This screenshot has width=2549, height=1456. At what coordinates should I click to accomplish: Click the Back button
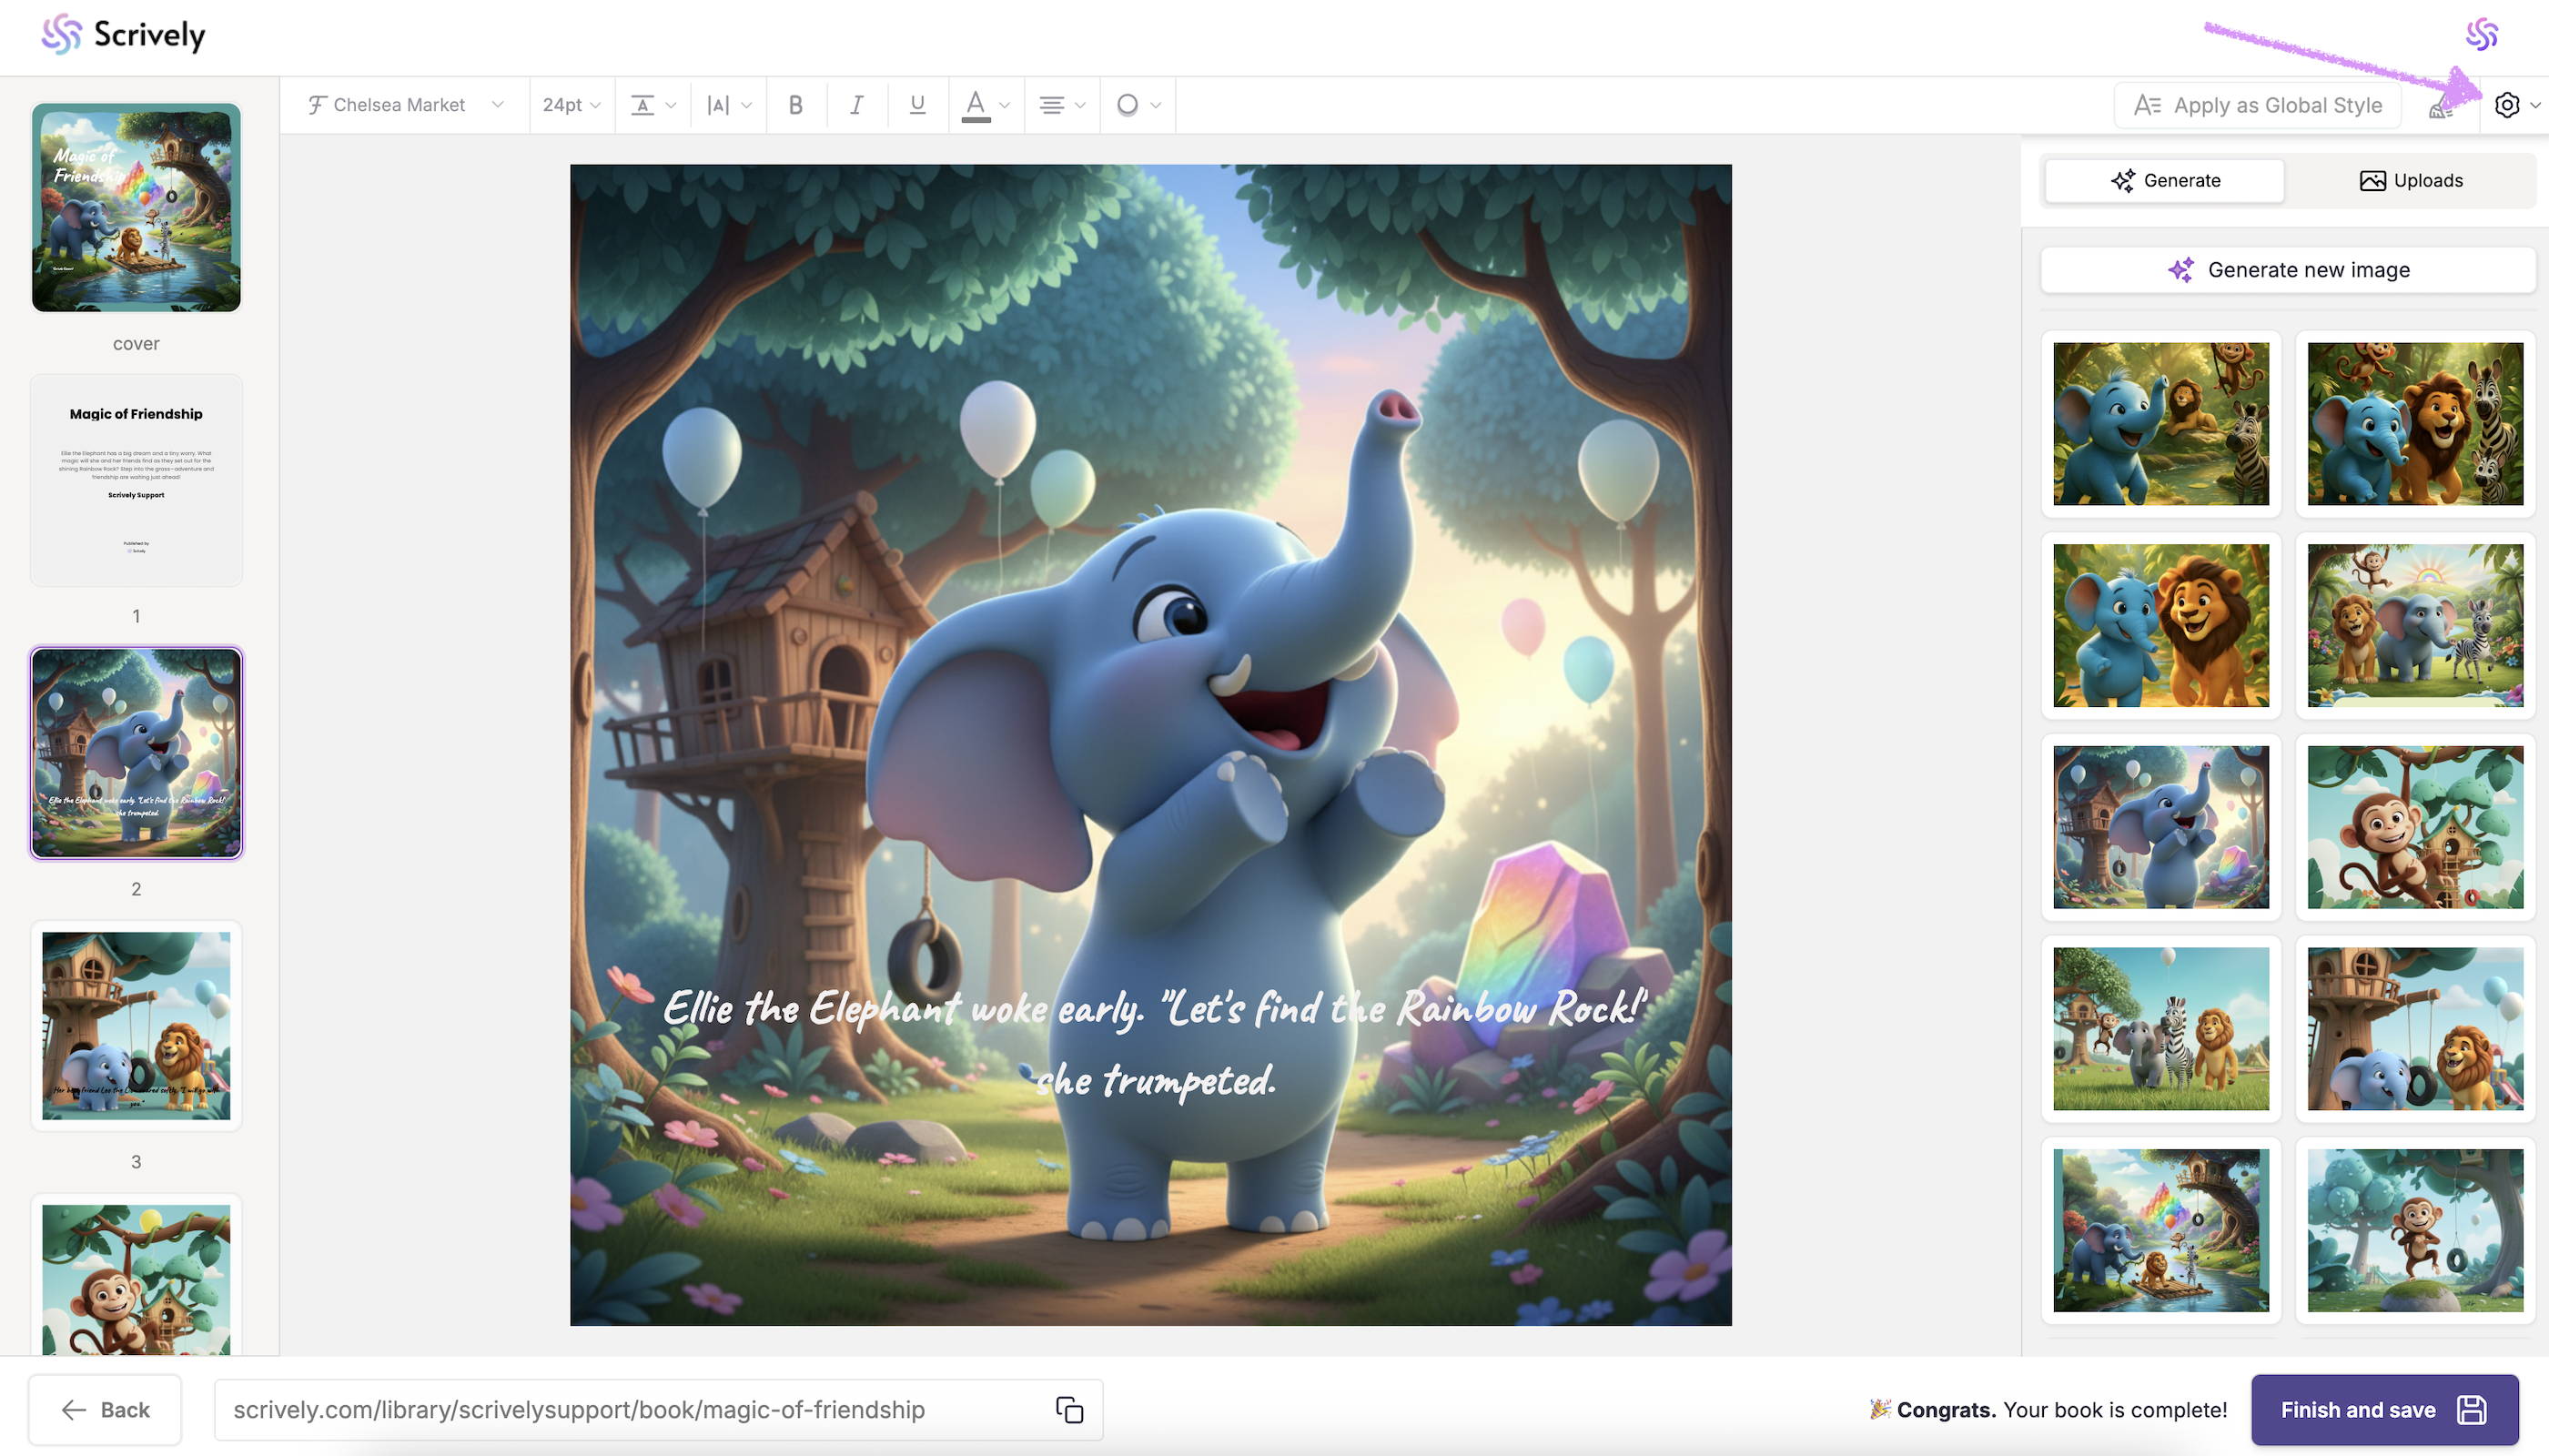pos(105,1410)
